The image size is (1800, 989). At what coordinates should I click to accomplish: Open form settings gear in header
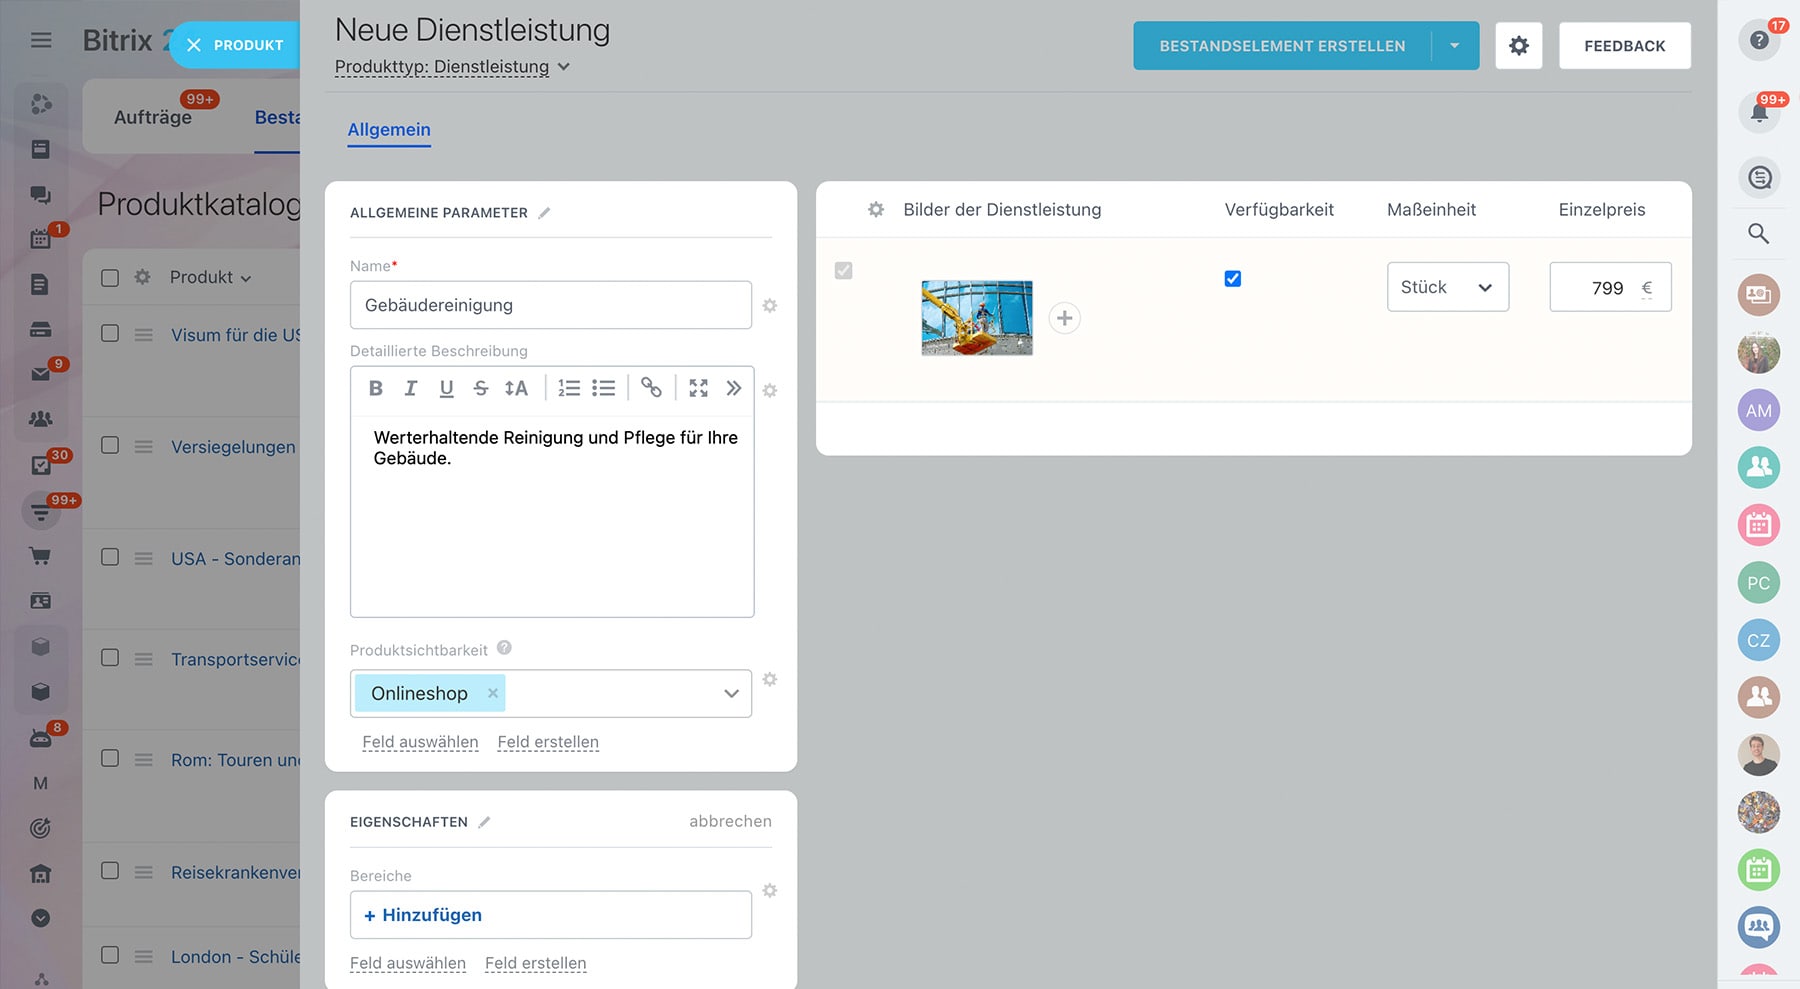(1518, 46)
